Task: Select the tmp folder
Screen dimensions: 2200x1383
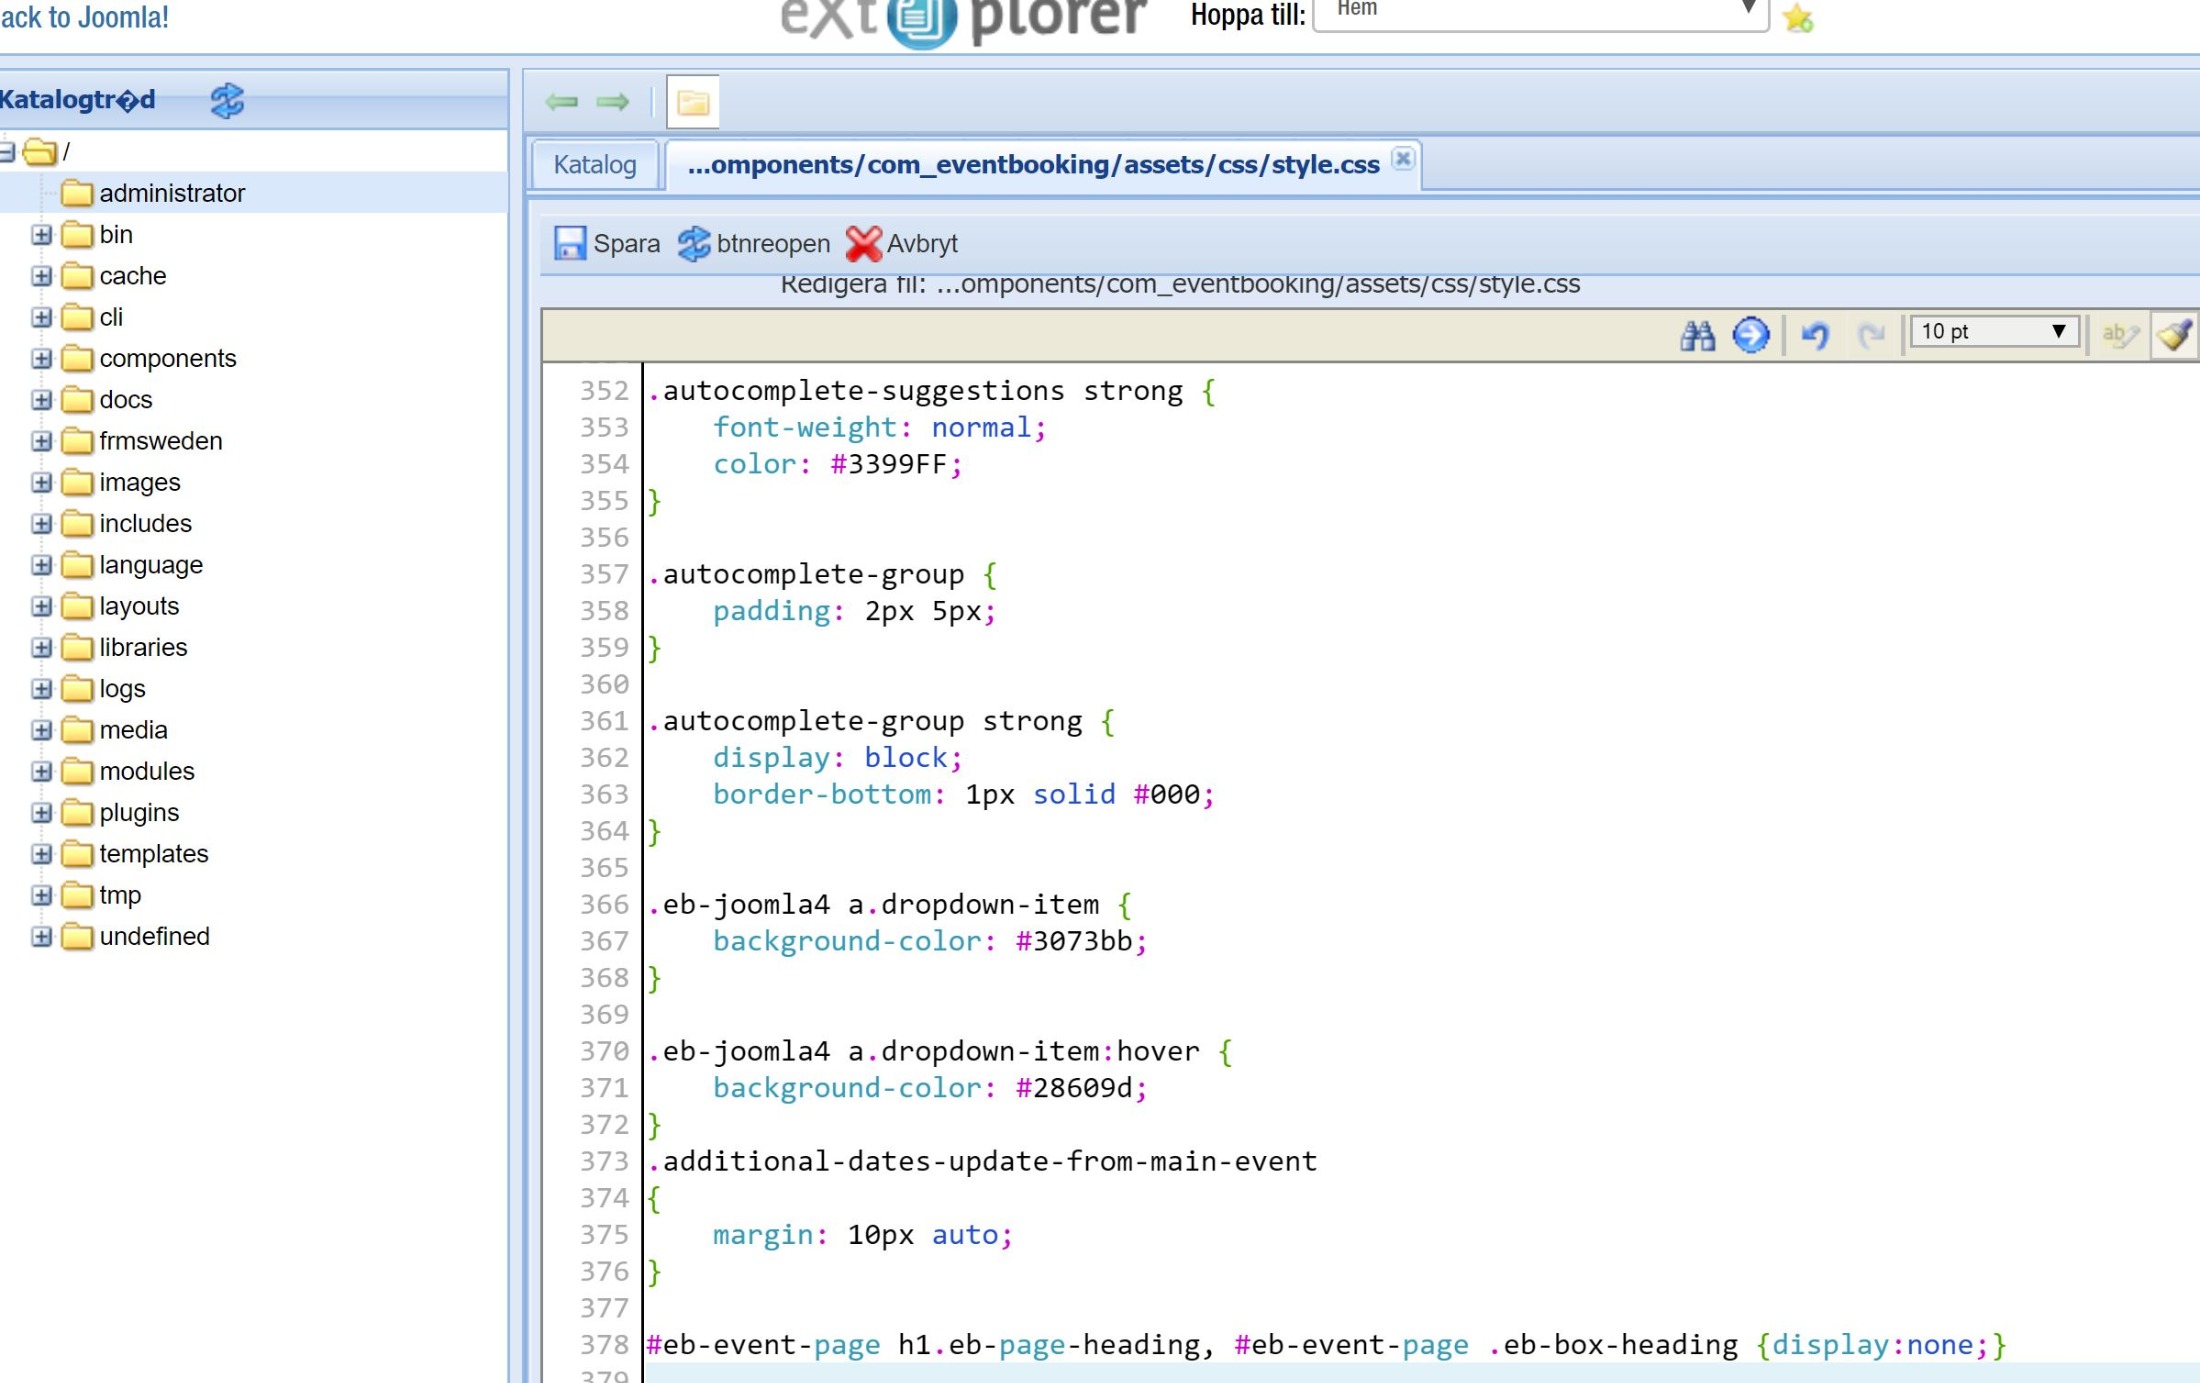Action: coord(120,895)
